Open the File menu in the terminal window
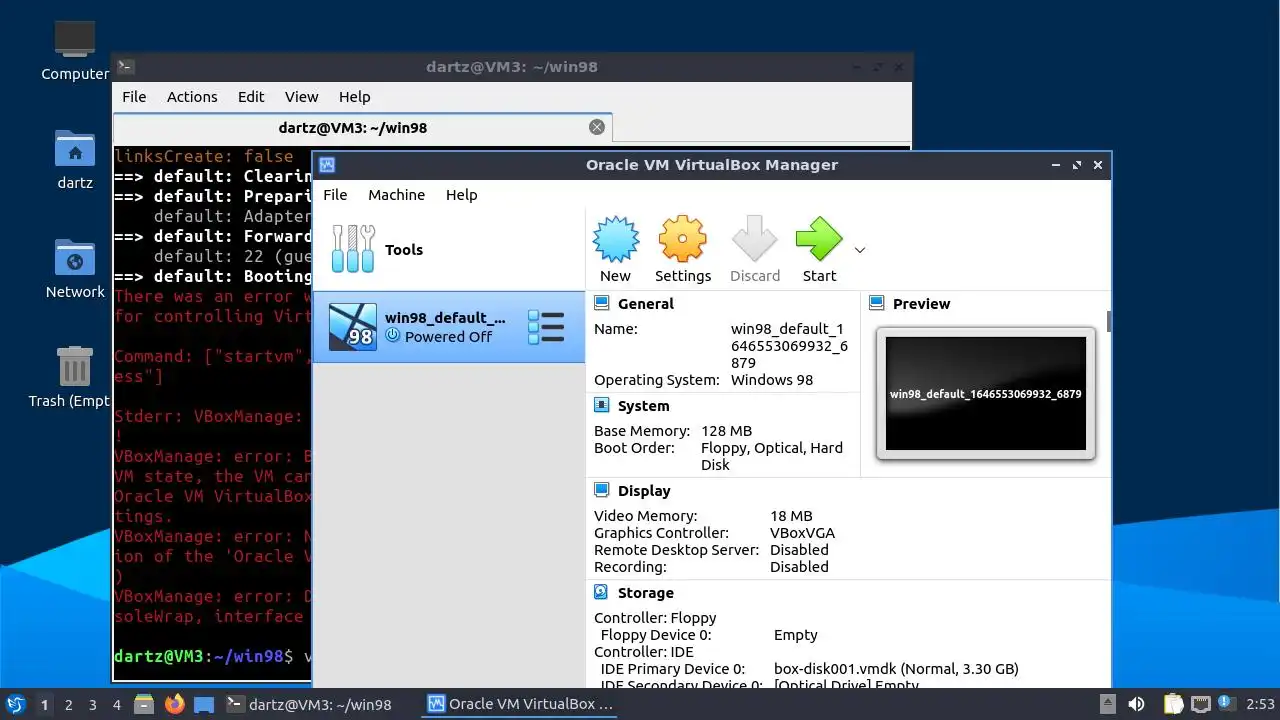 134,97
